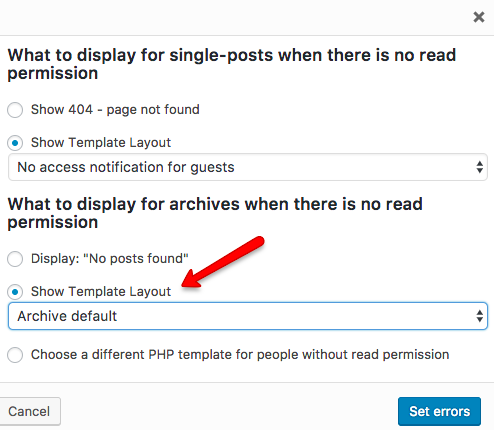Image resolution: width=494 pixels, height=430 pixels.
Task: Select the single-posts Show Template Layout radio button
Action: click(15, 143)
